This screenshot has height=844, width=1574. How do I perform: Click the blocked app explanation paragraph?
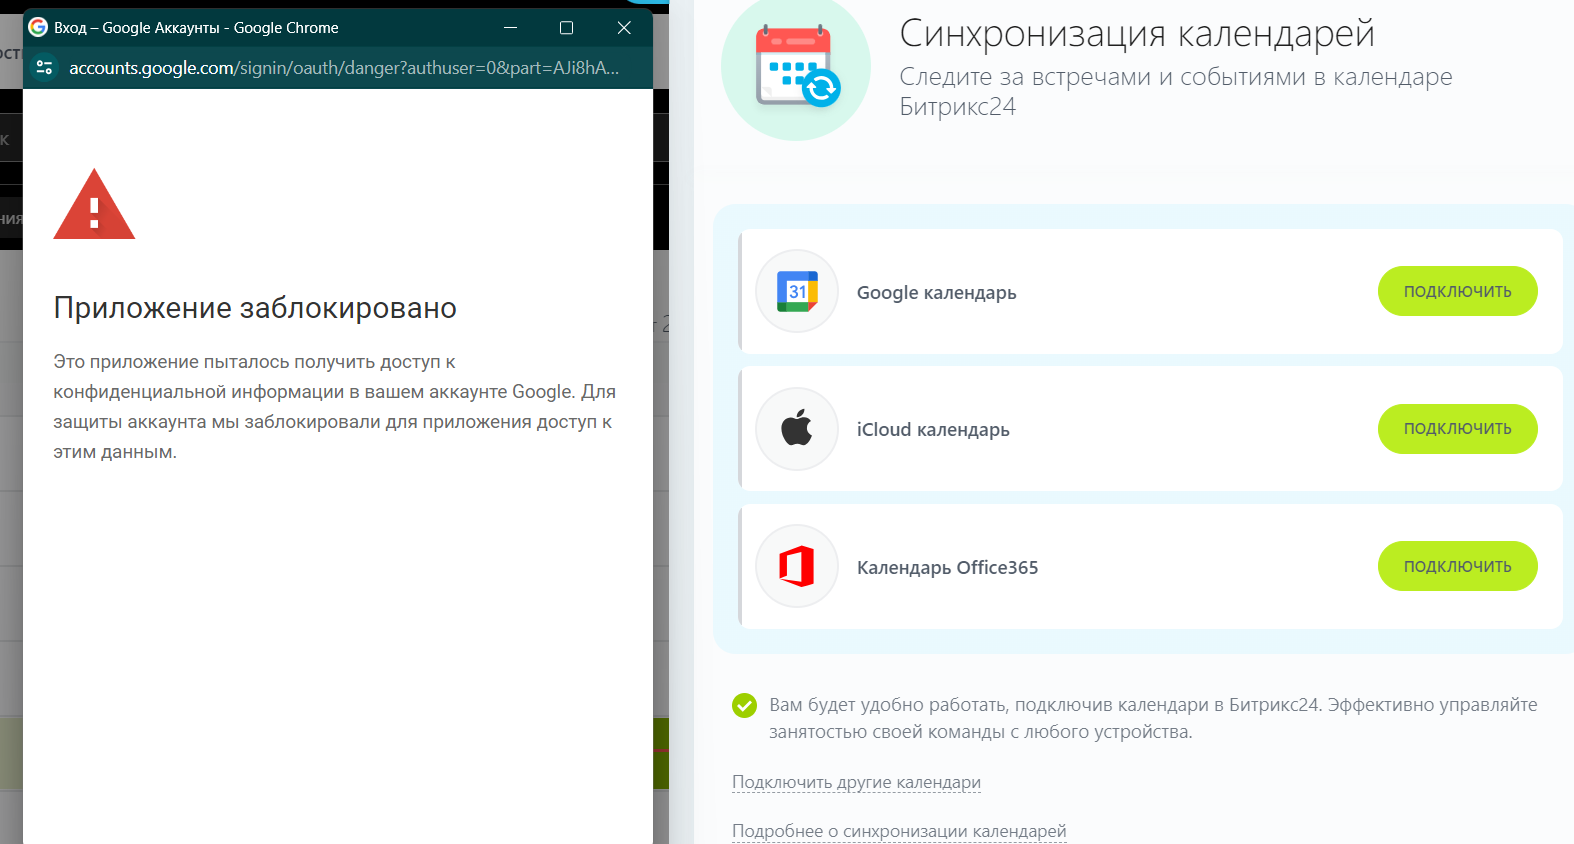pyautogui.click(x=335, y=407)
